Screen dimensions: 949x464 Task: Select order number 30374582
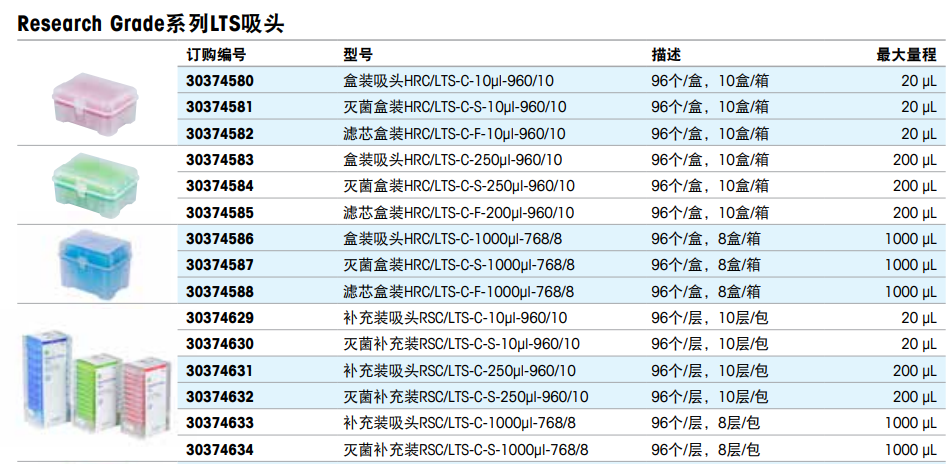click(x=220, y=134)
